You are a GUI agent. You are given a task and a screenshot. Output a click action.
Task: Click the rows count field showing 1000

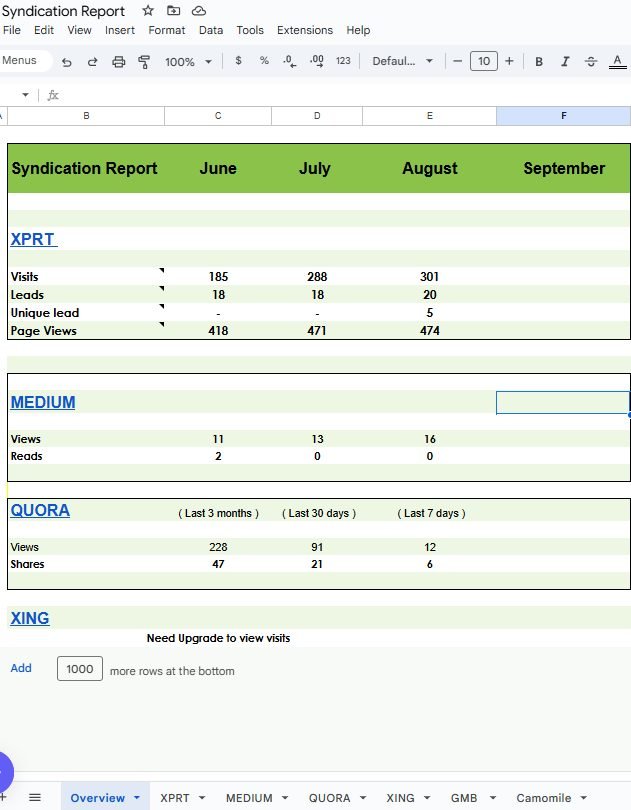80,668
